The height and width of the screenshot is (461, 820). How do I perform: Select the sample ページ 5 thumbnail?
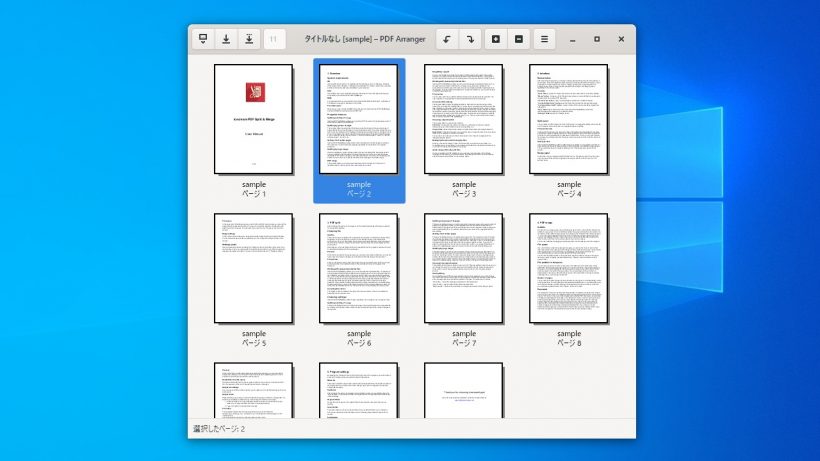(x=254, y=268)
